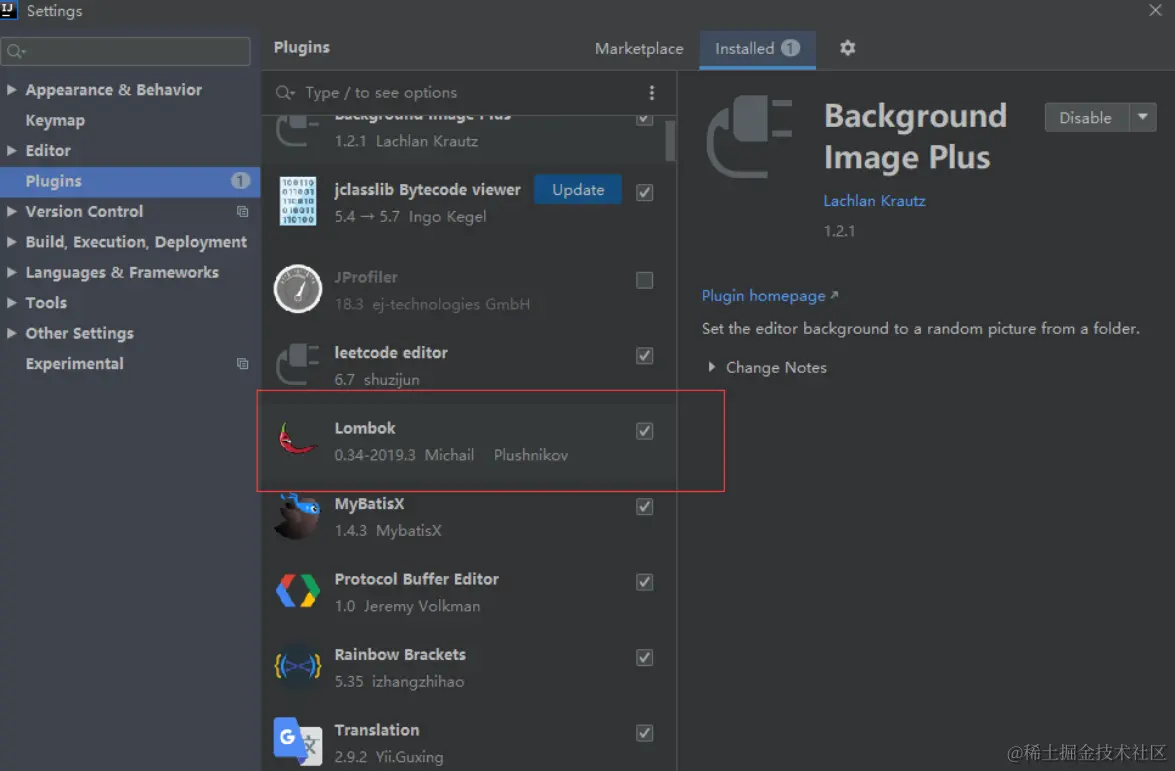
Task: Select the JProfiler plugin name
Action: pyautogui.click(x=366, y=277)
